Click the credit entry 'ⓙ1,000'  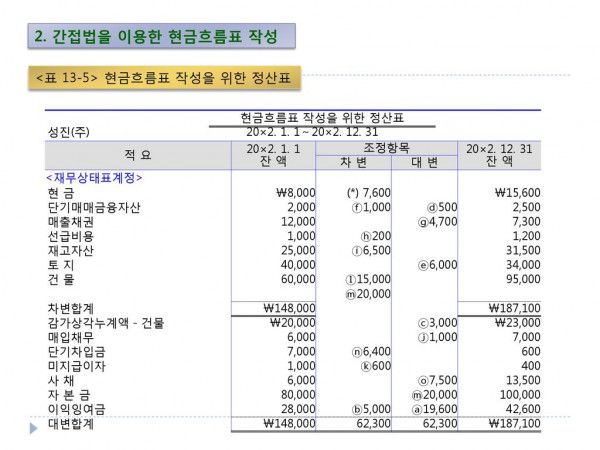(x=438, y=337)
